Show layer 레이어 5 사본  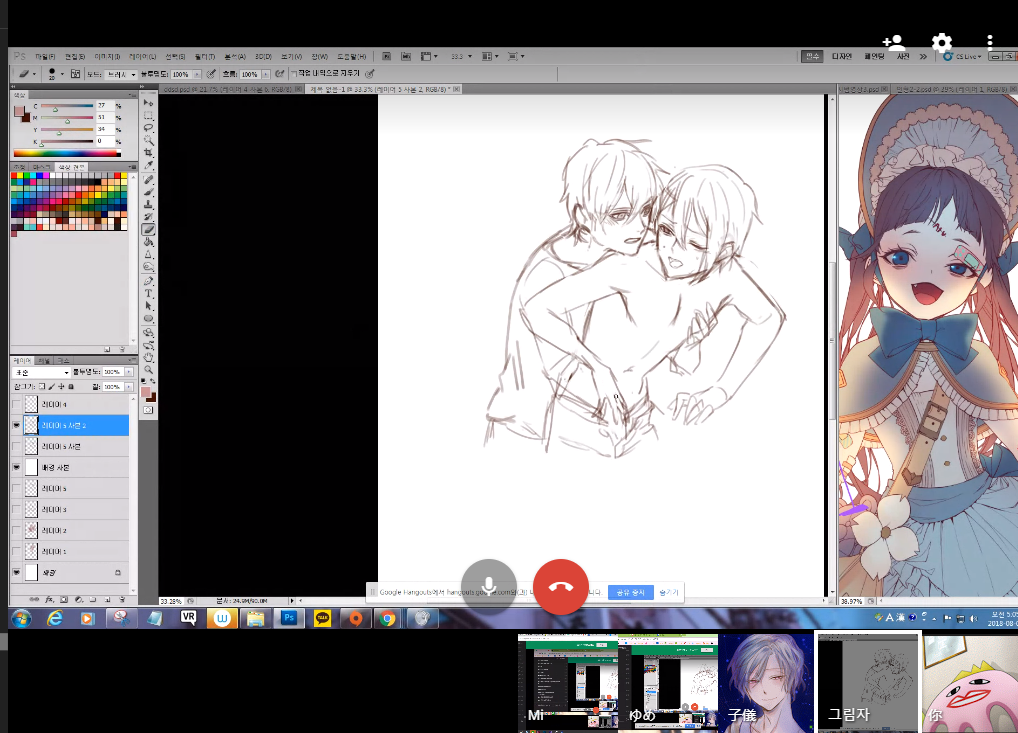[17, 447]
